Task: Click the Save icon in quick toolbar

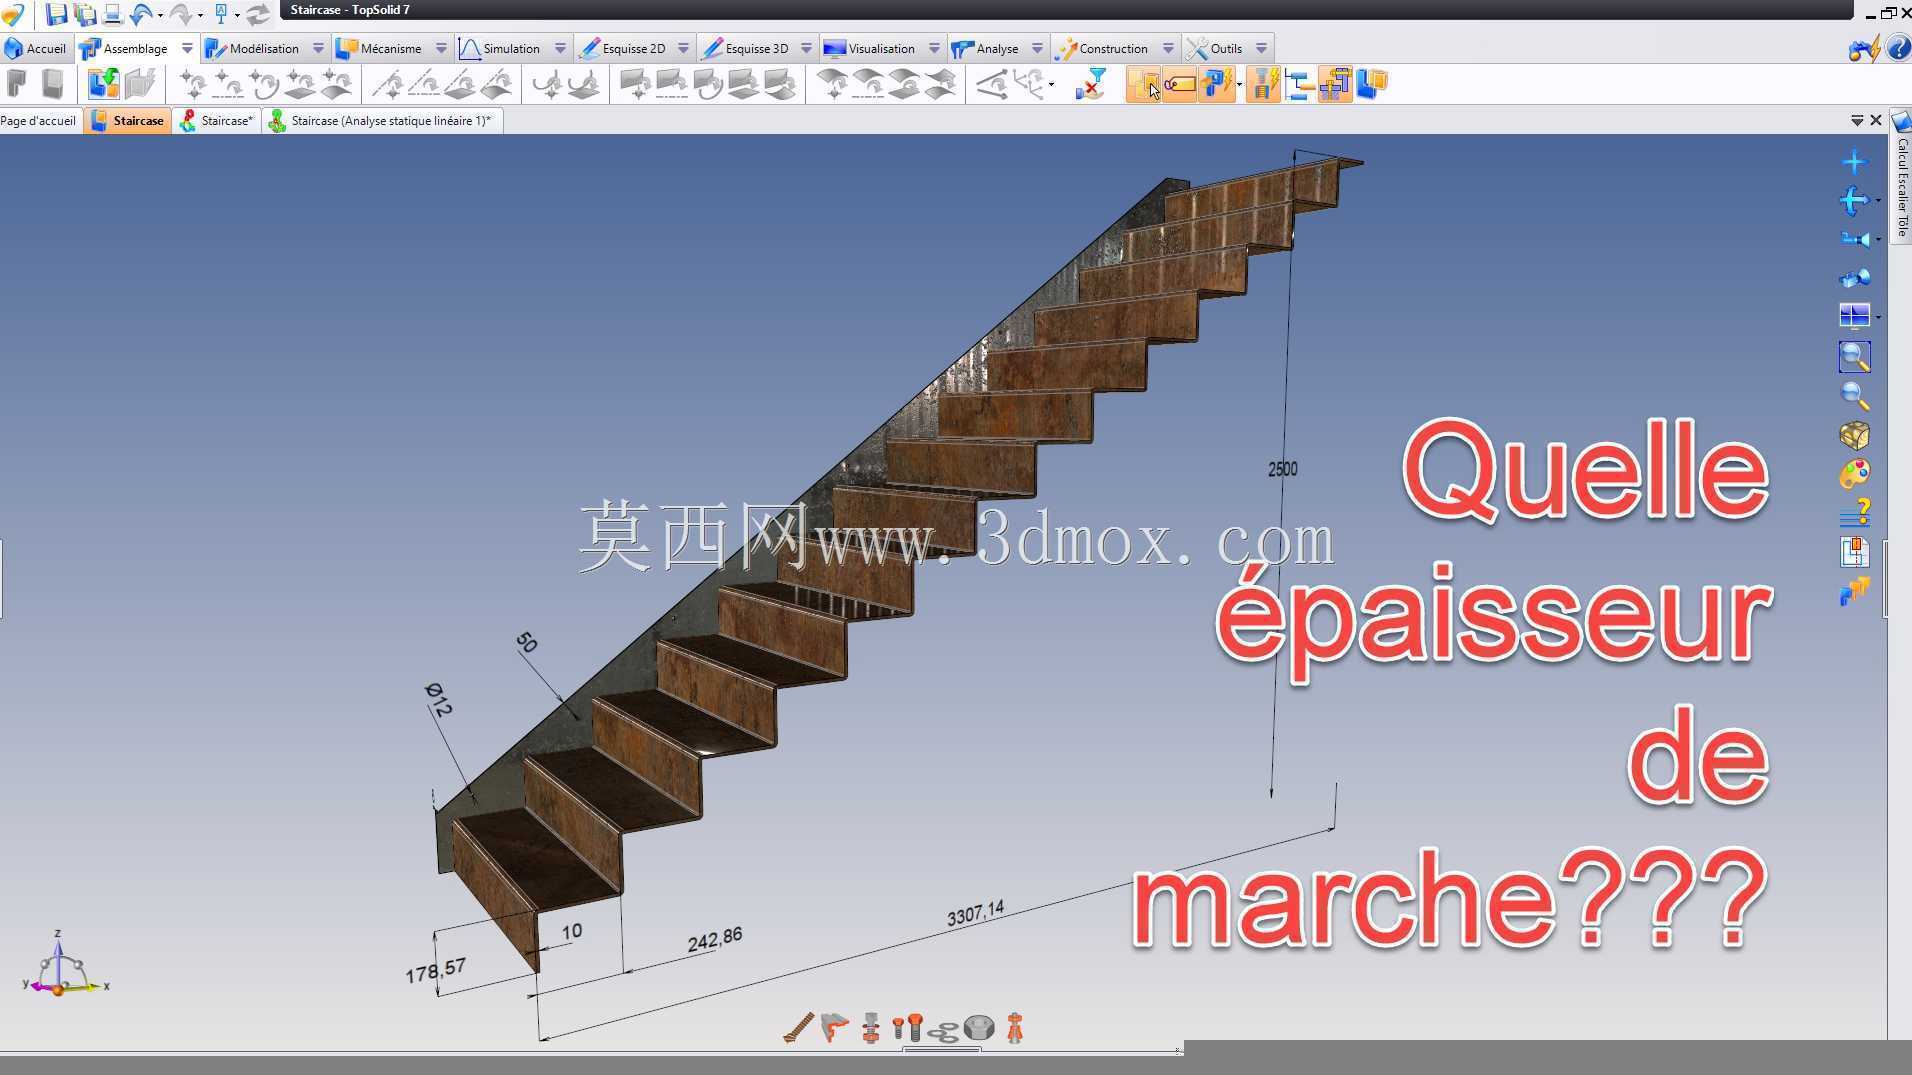Action: 56,14
